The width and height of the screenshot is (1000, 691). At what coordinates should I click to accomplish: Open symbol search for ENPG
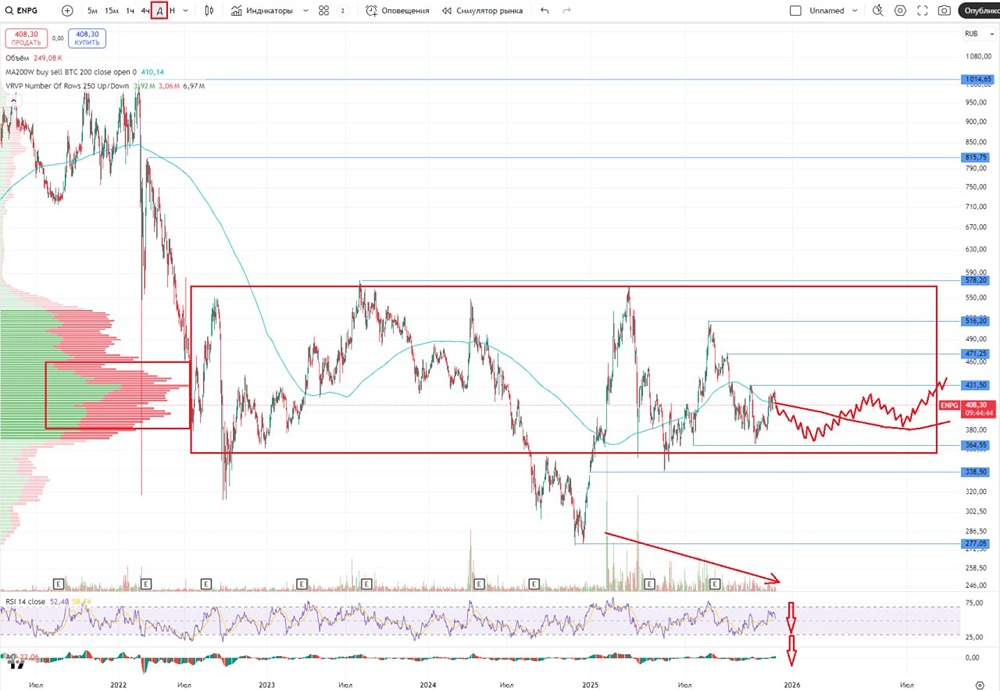22,10
